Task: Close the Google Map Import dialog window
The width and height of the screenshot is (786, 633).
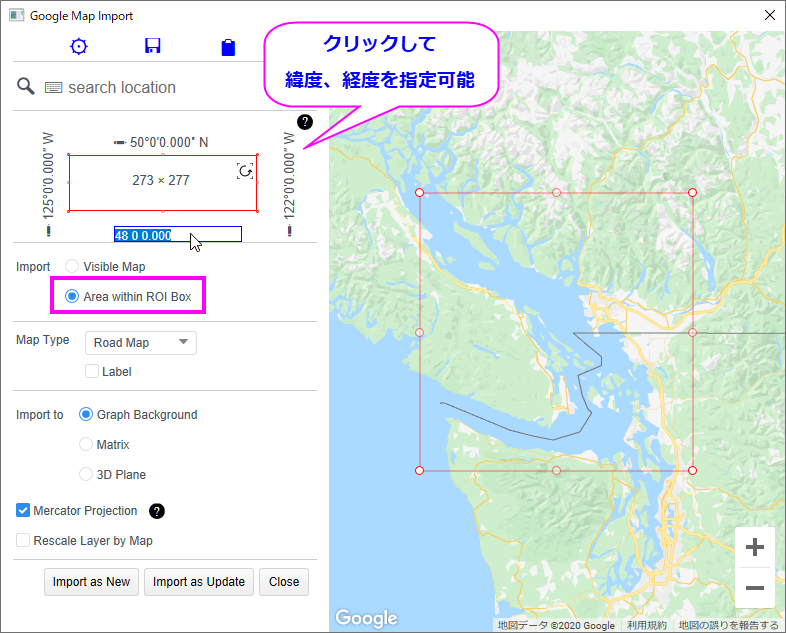Action: [x=770, y=15]
